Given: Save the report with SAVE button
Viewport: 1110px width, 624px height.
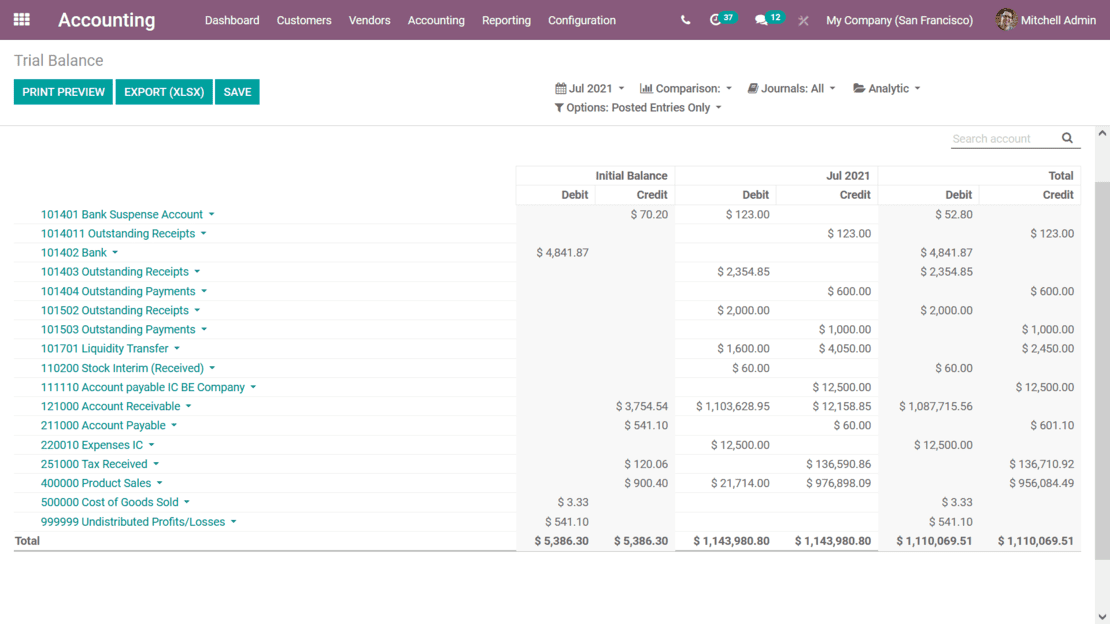Looking at the screenshot, I should [x=237, y=92].
